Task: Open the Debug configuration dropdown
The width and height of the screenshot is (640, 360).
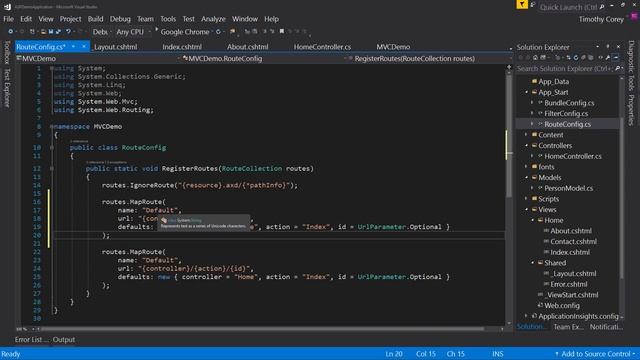Action: click(101, 31)
